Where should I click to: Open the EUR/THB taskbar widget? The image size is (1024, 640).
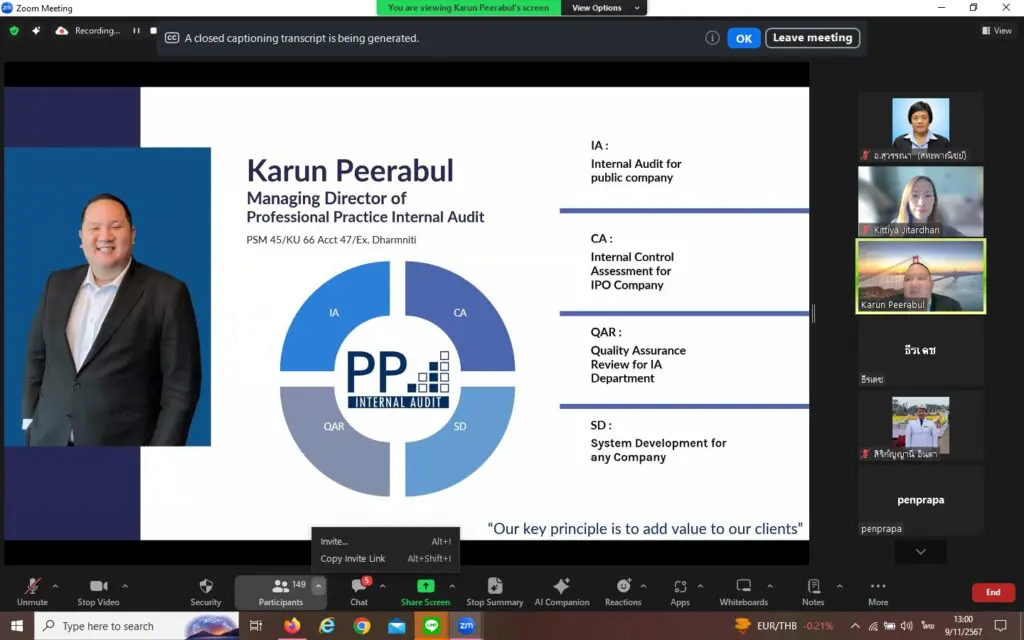[784, 626]
